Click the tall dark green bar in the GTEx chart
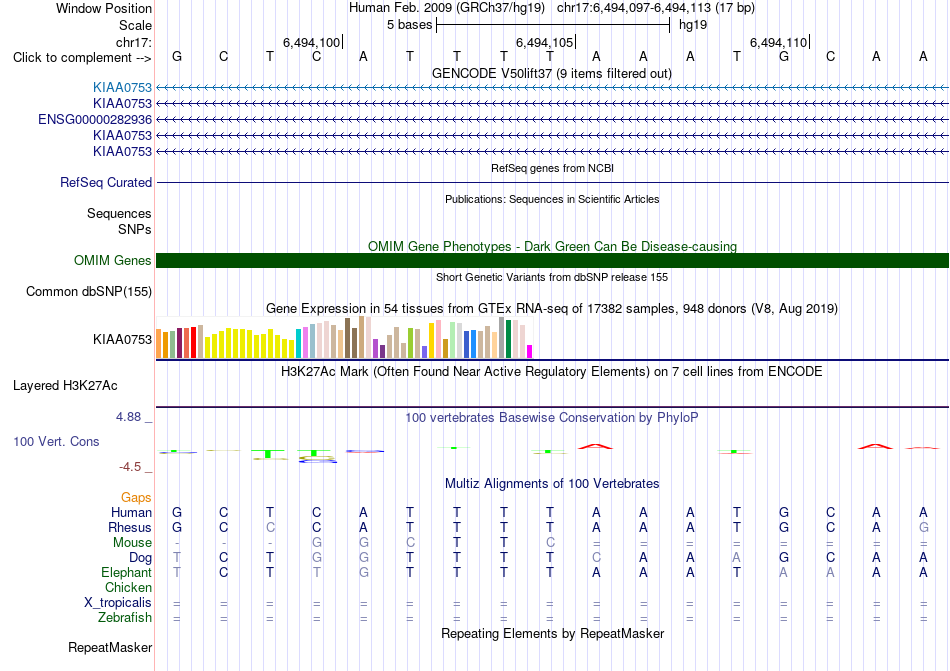The height and width of the screenshot is (671, 950). [x=508, y=339]
